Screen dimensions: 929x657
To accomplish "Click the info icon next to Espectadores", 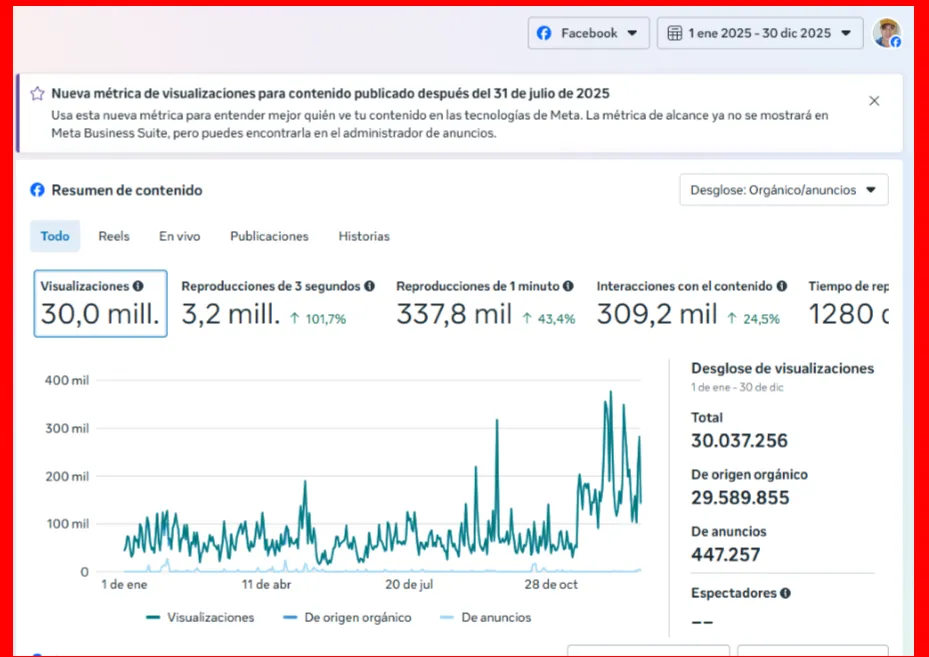I will point(785,593).
